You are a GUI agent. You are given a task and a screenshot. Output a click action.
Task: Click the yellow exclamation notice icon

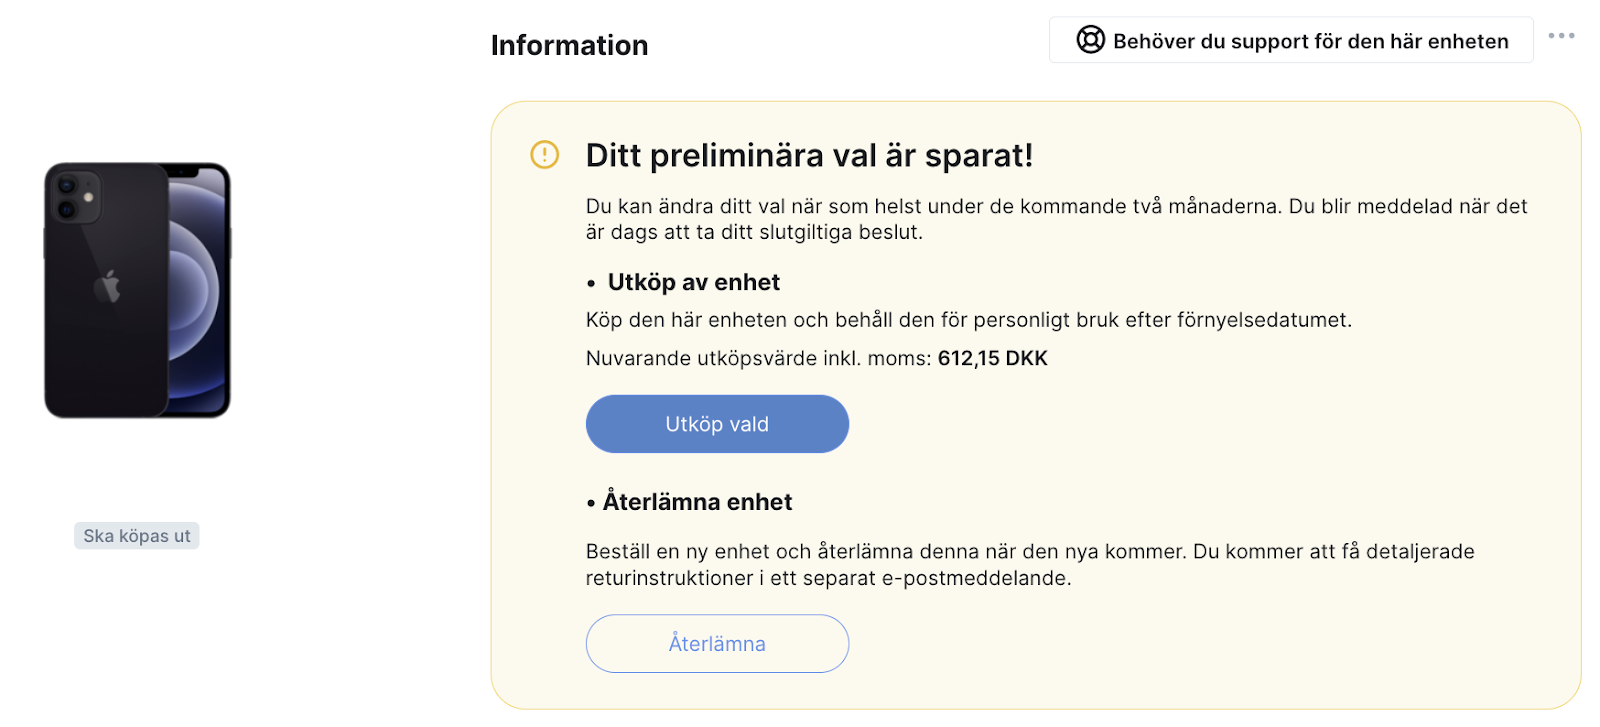544,155
